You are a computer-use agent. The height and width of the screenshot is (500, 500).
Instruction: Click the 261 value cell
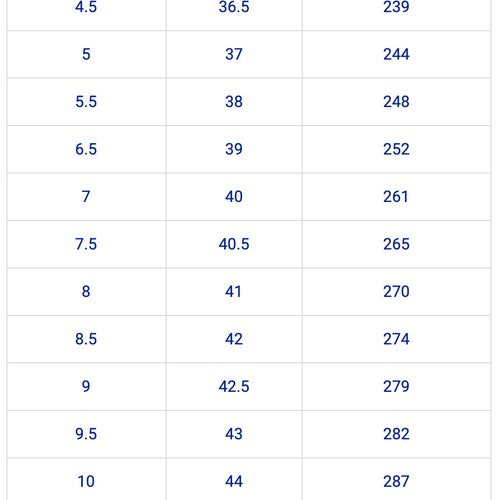pos(396,197)
